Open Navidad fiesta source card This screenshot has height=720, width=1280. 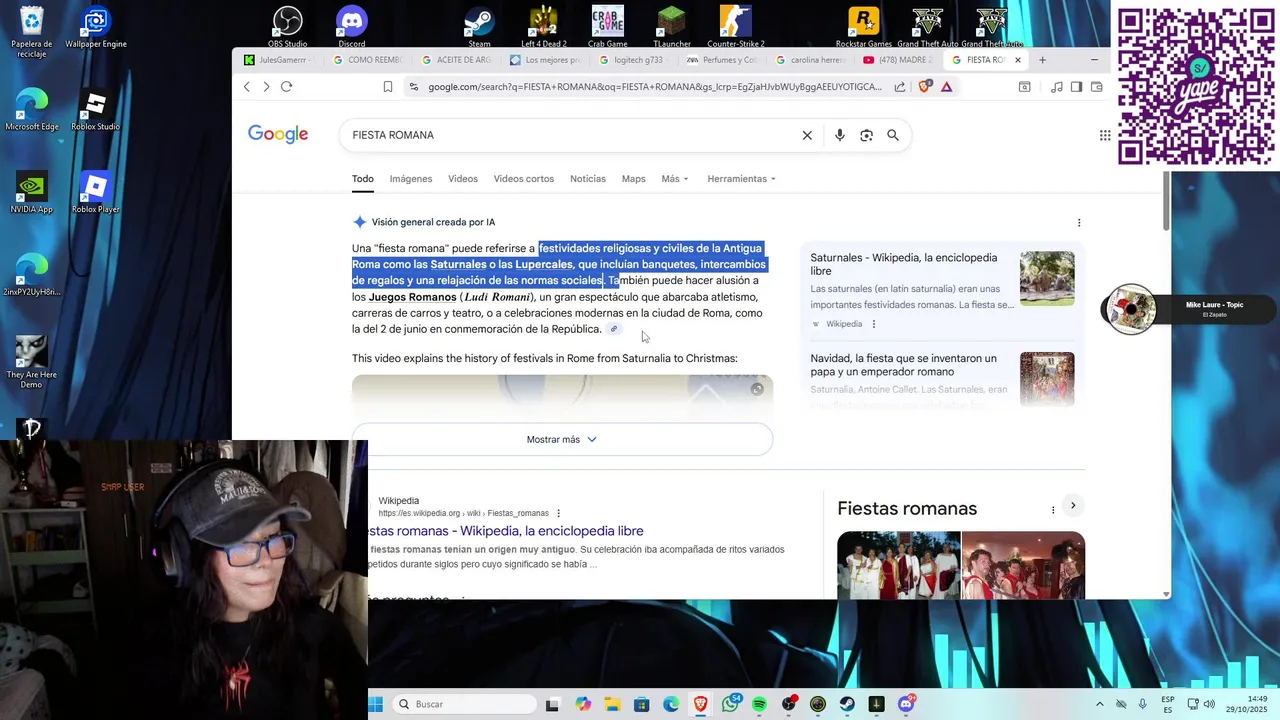(x=942, y=378)
